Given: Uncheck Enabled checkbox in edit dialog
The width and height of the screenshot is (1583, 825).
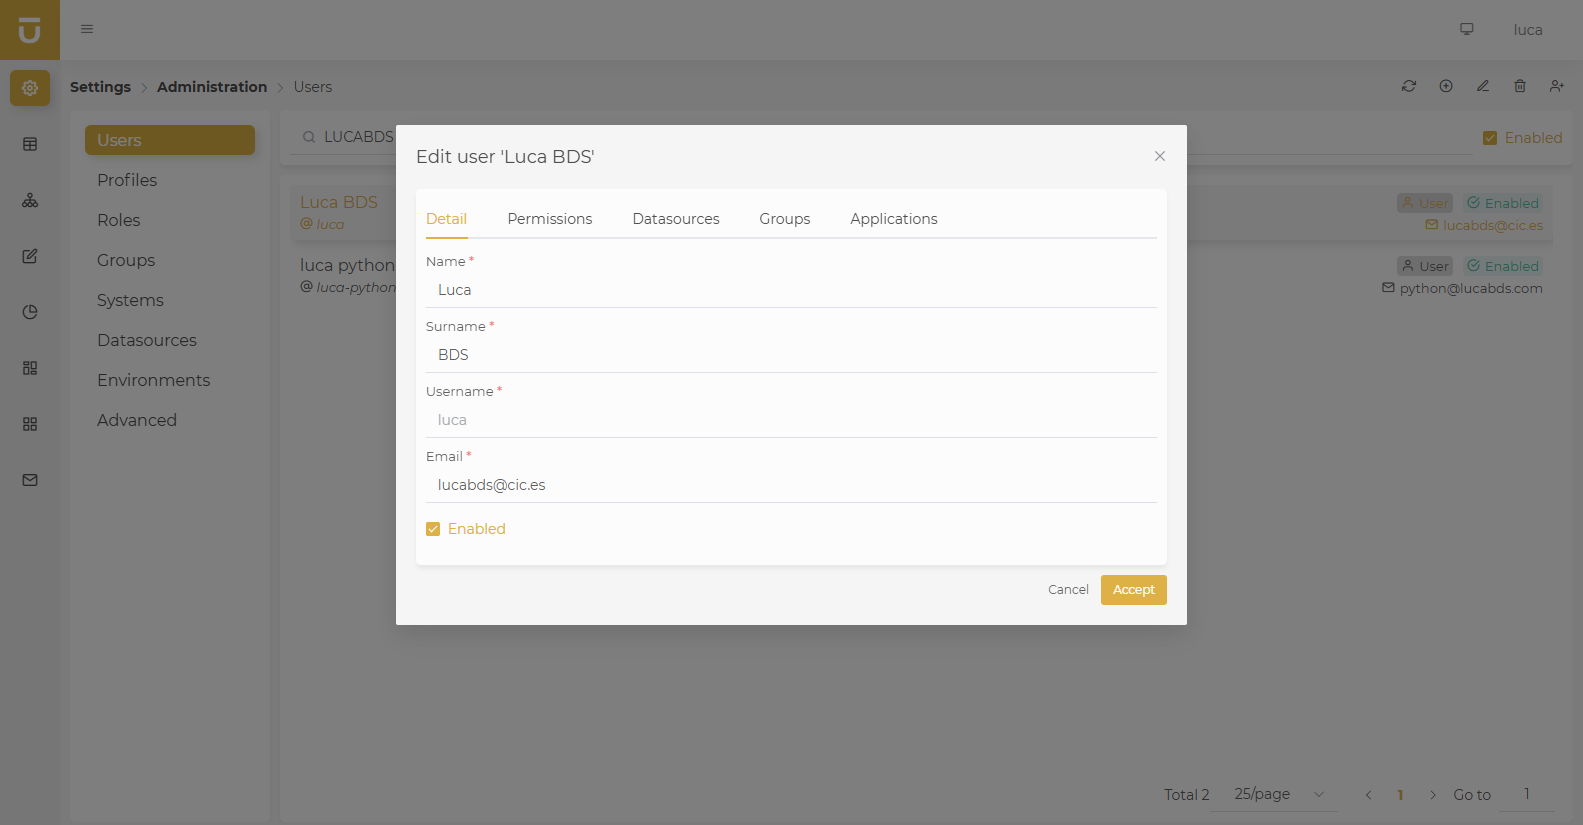Looking at the screenshot, I should click(x=433, y=529).
